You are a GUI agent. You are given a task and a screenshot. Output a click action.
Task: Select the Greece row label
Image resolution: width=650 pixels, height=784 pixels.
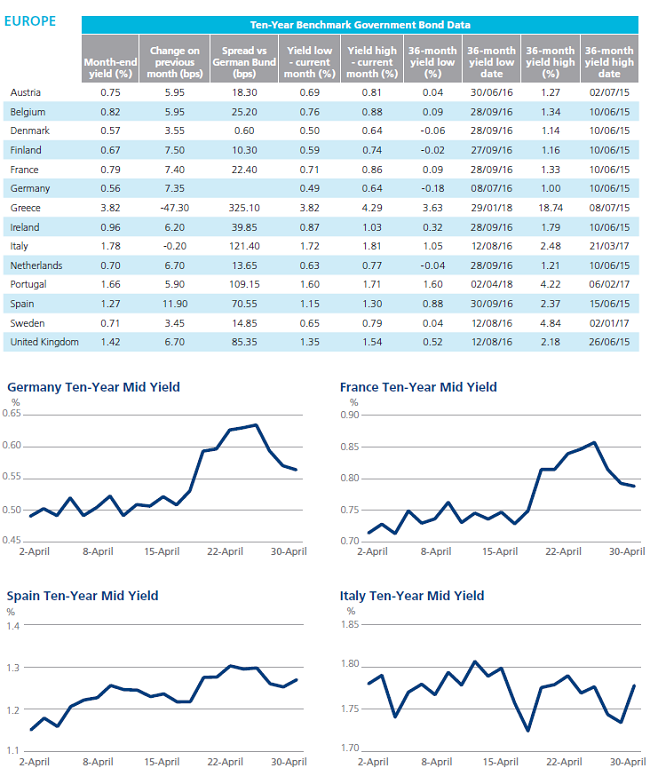click(x=26, y=208)
